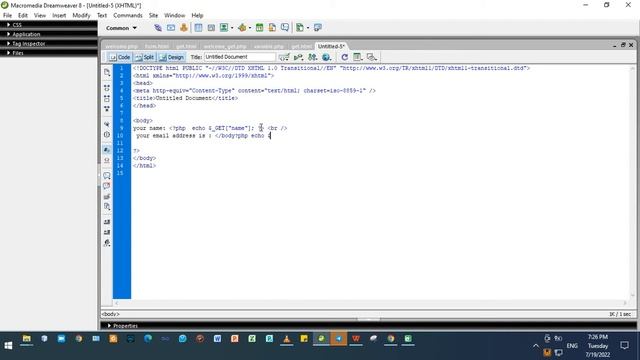This screenshot has height=360, width=640.
Task: Insert a Hyperlink from Common bar
Action: (x=158, y=28)
